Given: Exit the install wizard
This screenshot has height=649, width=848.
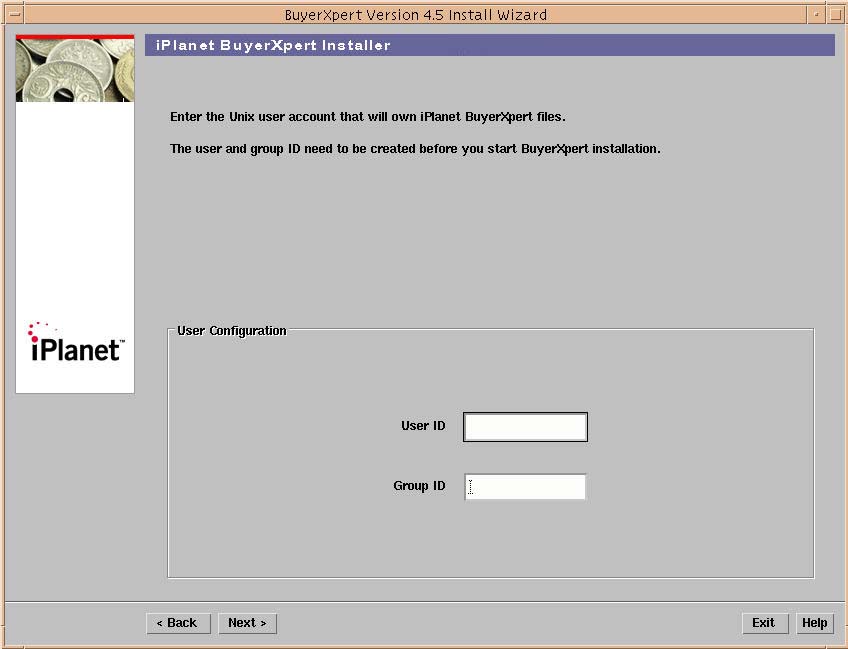Looking at the screenshot, I should [x=765, y=623].
